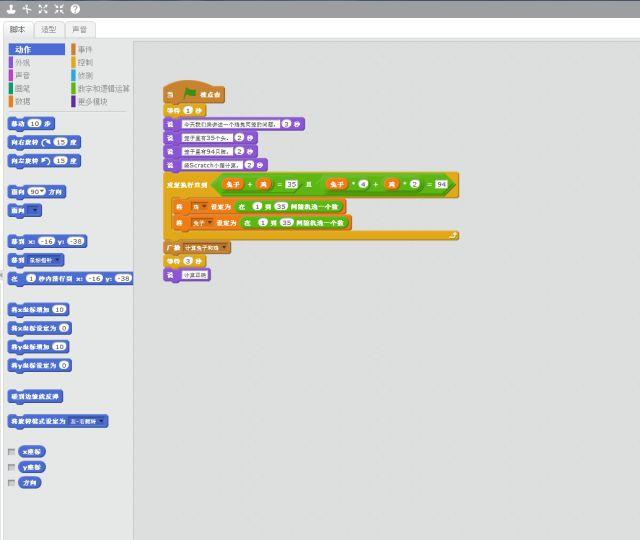Click the green flag hat block
Viewport: 640px width, 540px height.
click(x=194, y=95)
